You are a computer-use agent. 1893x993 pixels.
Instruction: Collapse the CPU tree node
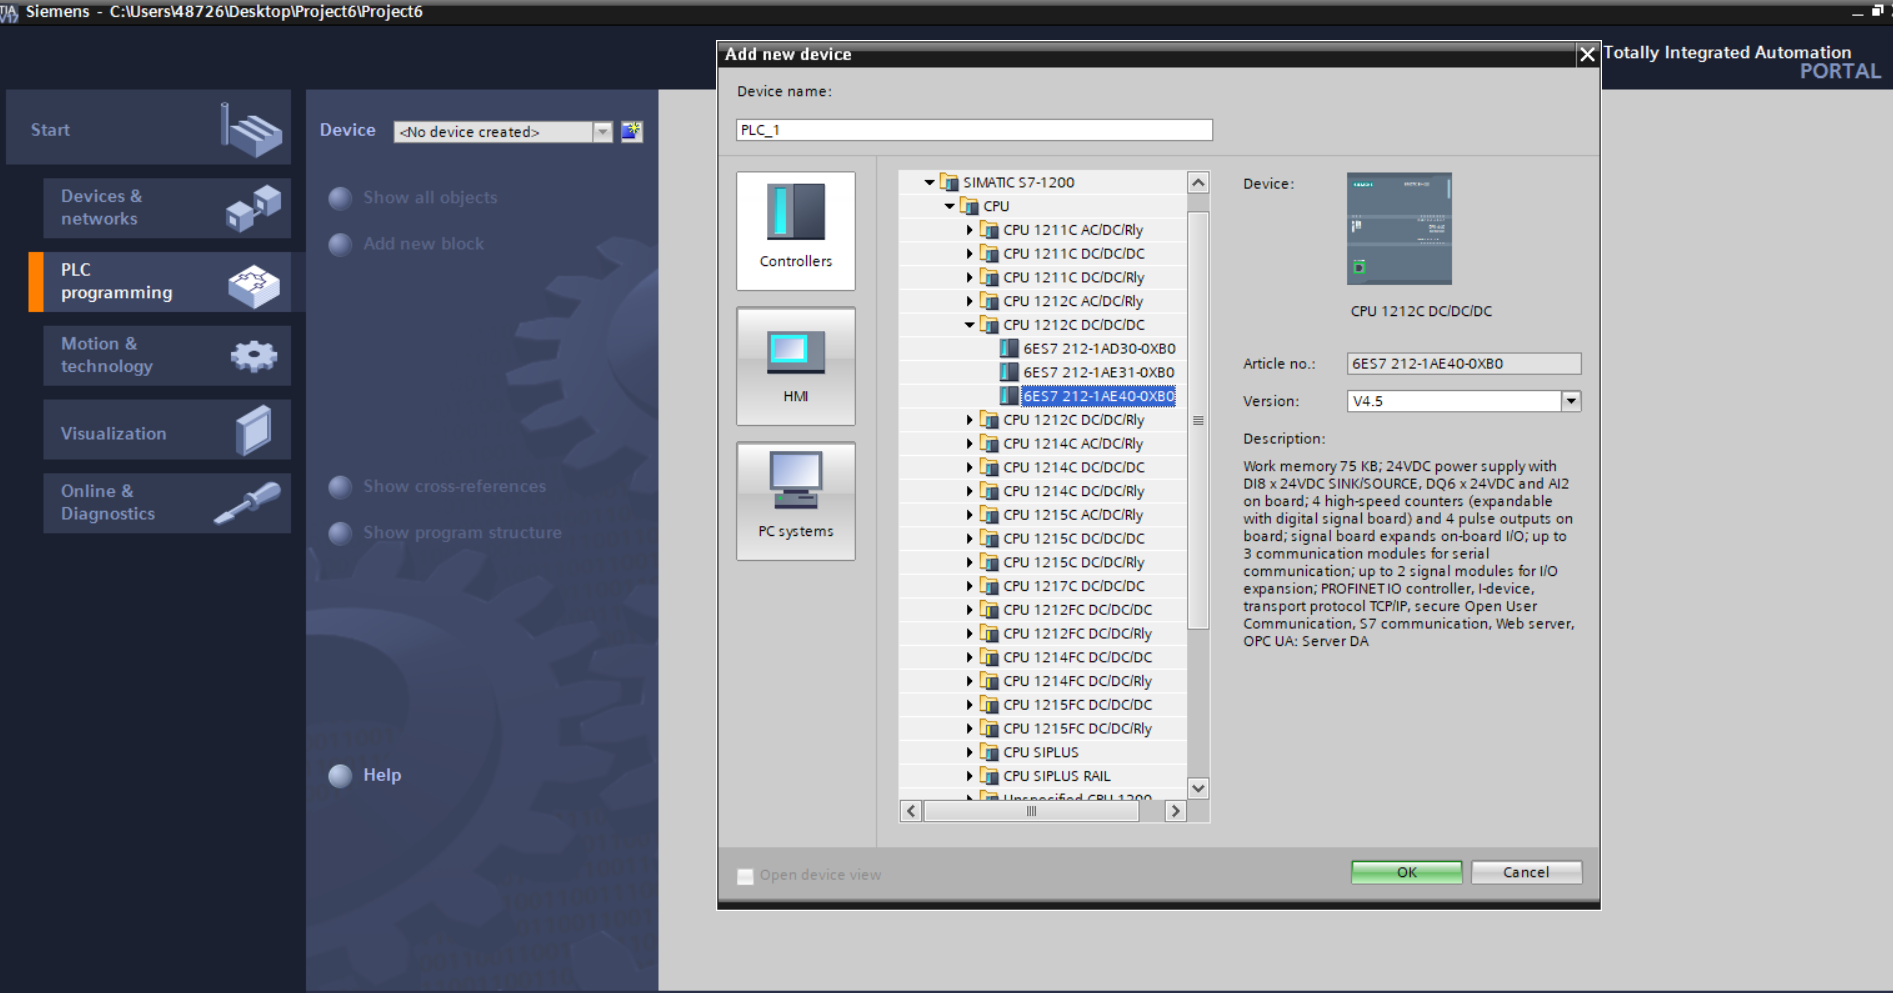949,206
